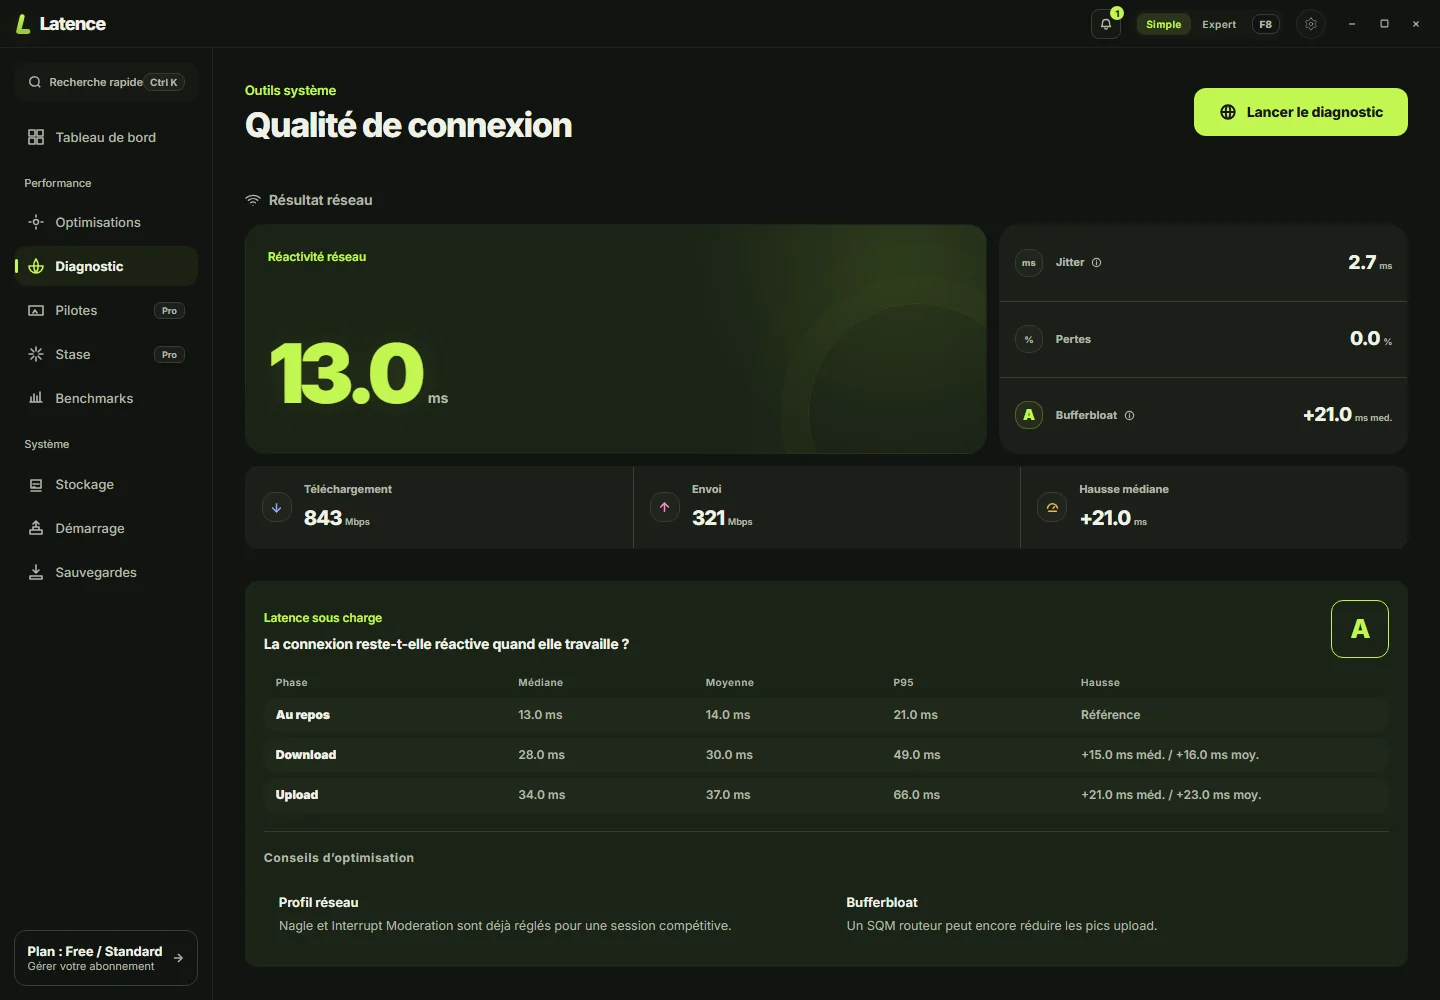The image size is (1440, 1000).
Task: Click the Sauvegardes download icon
Action: pos(36,572)
